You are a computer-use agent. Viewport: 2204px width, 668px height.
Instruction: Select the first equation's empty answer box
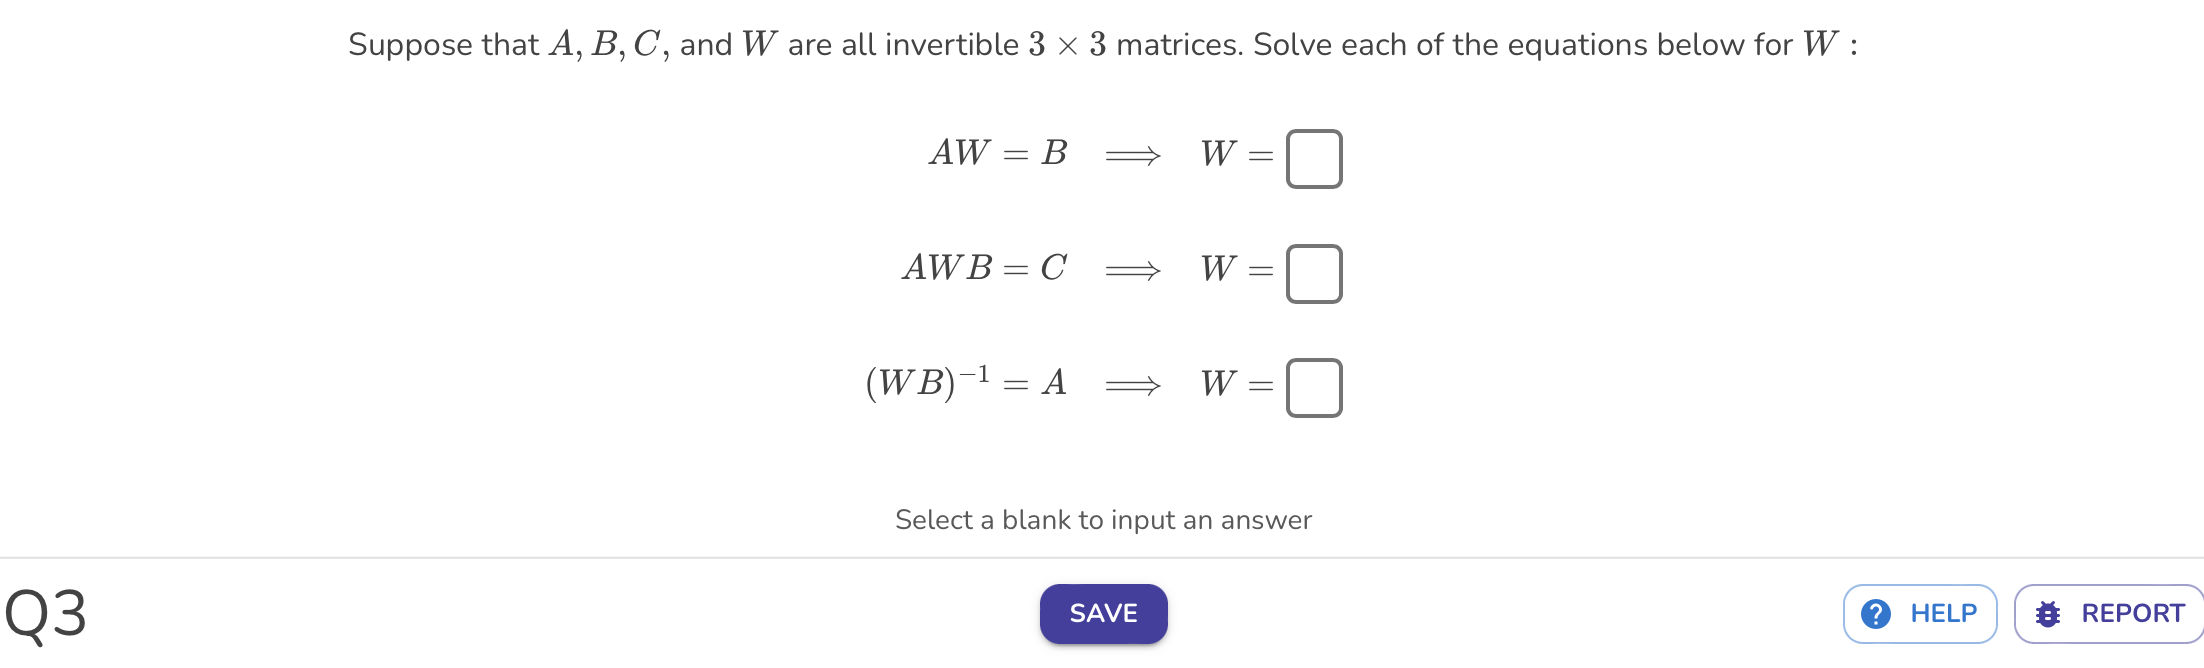point(1313,158)
